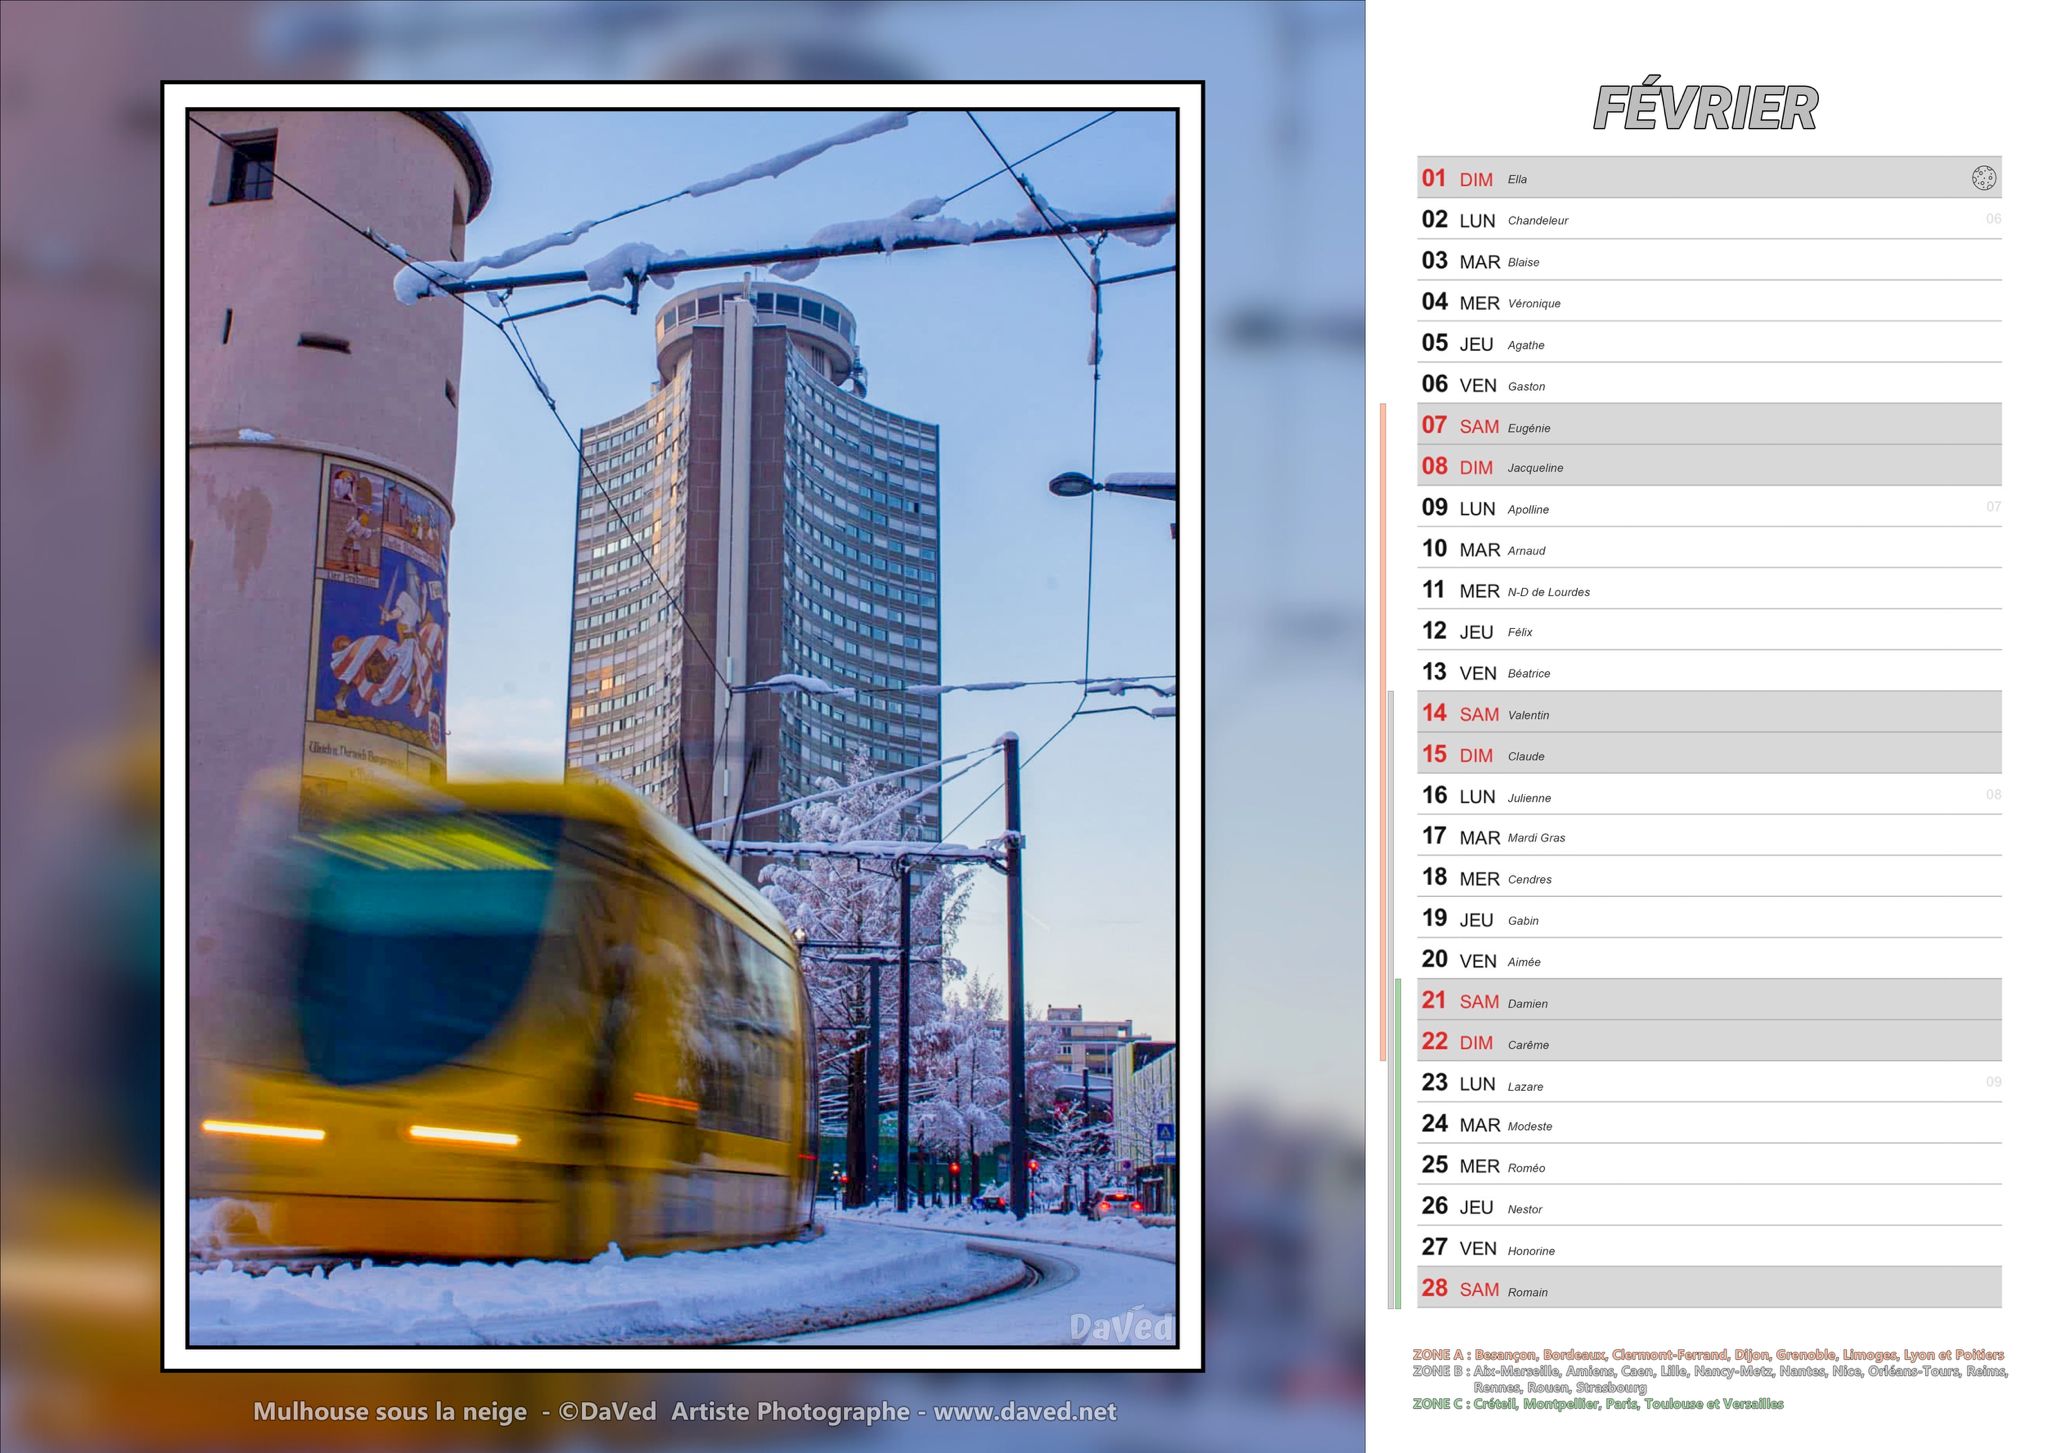Click the Mulhouse sous la neige caption
This screenshot has width=2048, height=1453.
click(x=390, y=1412)
